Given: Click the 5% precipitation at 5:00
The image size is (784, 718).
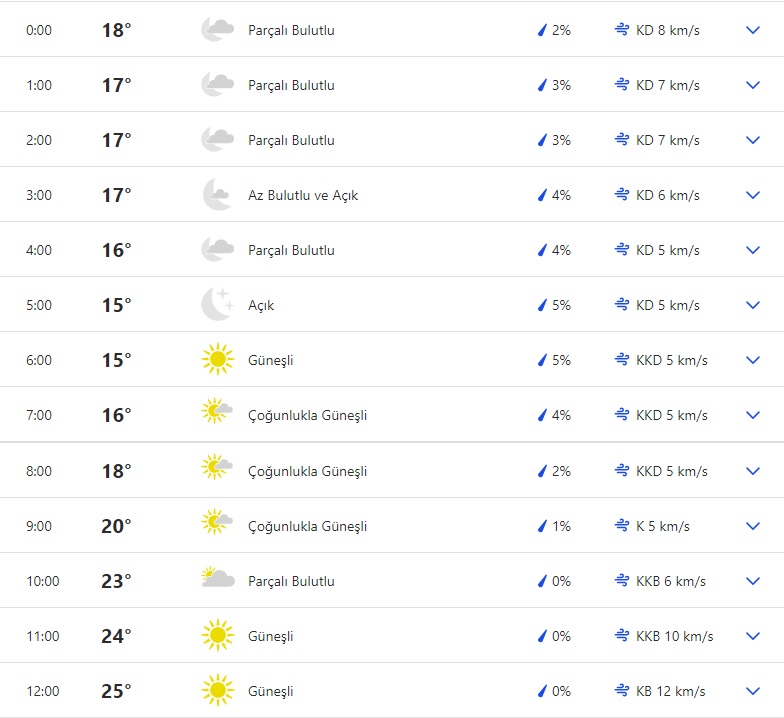Looking at the screenshot, I should pos(560,305).
